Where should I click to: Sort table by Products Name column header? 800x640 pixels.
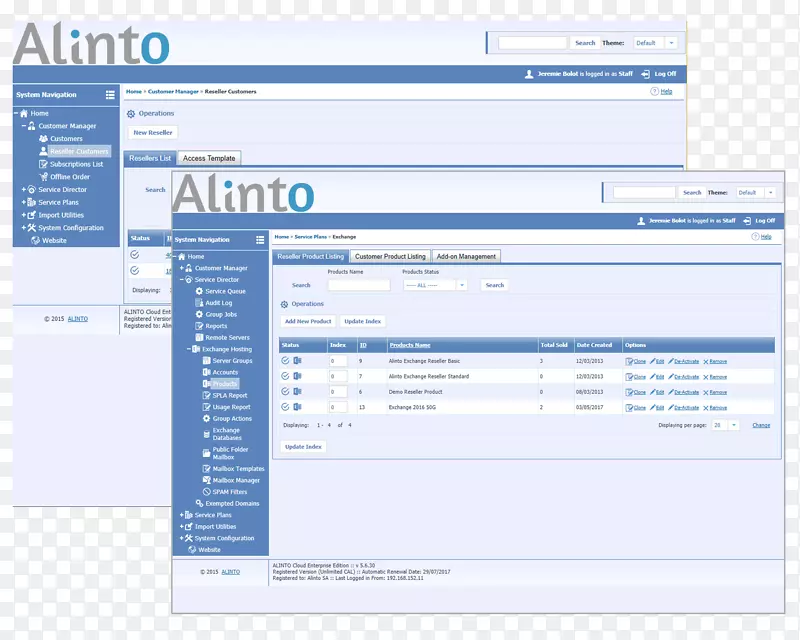410,346
